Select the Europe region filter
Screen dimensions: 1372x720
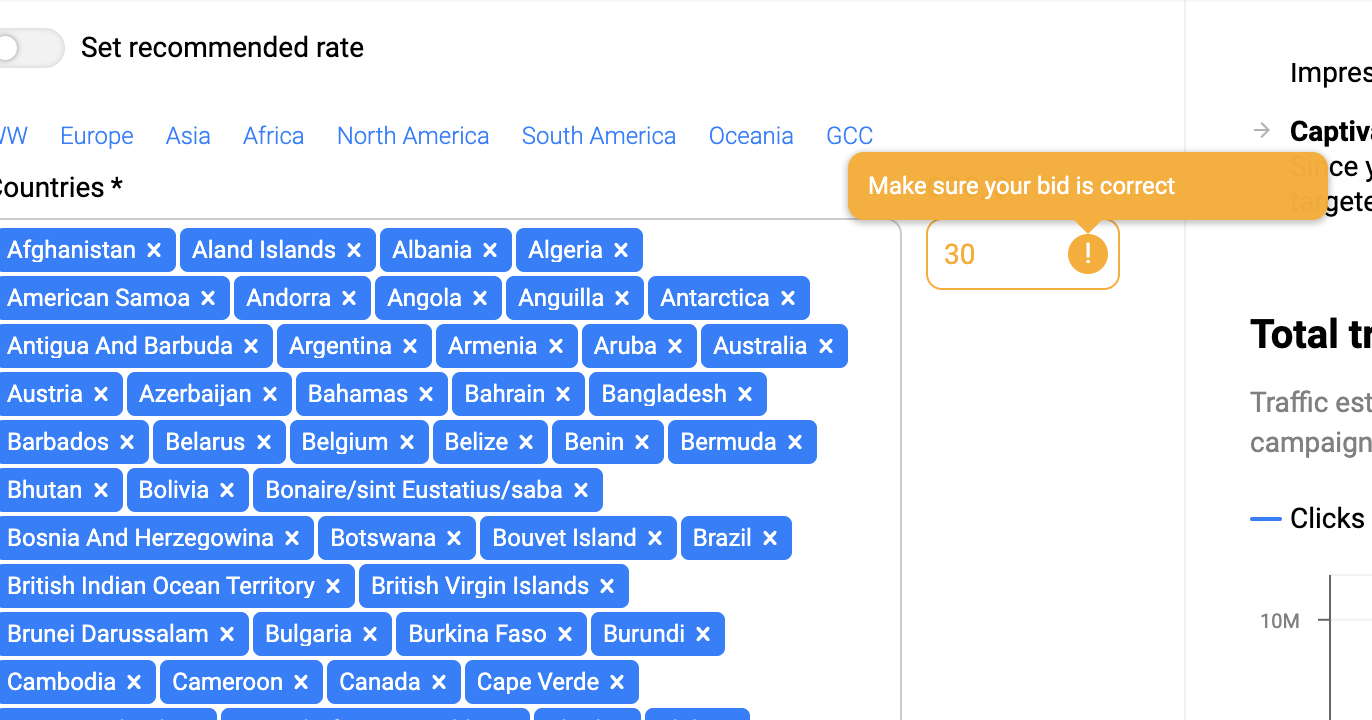(97, 136)
